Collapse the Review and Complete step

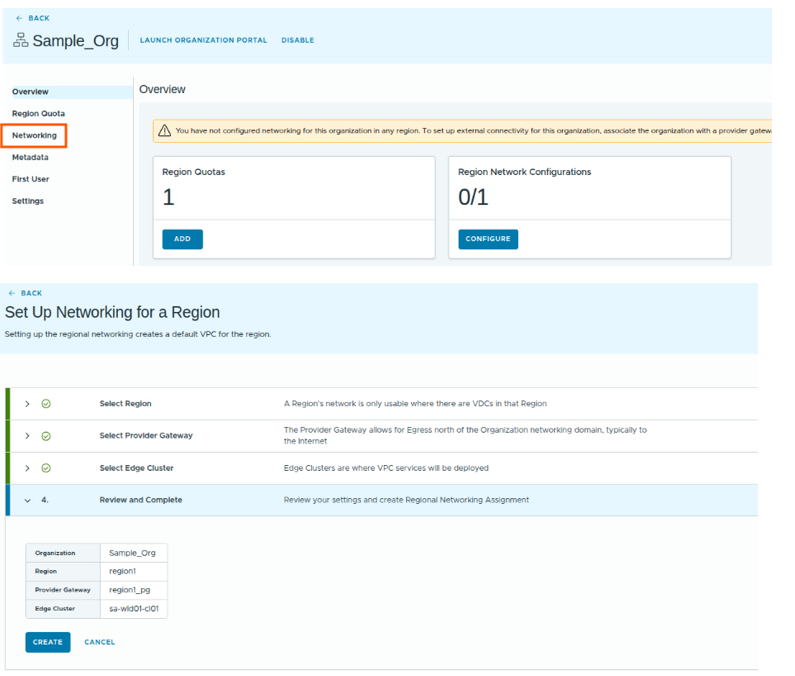tap(27, 500)
